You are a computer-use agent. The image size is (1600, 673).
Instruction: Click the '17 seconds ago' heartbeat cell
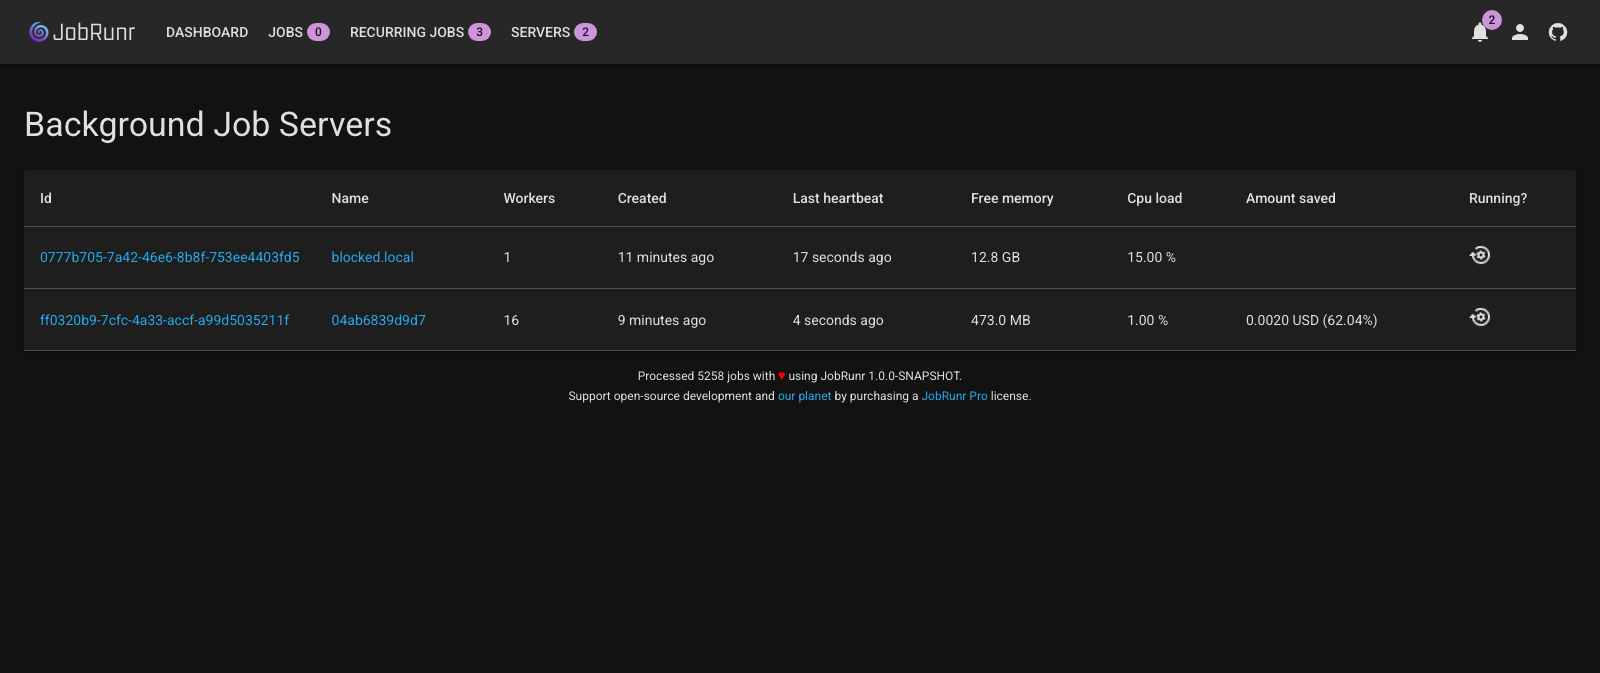pos(842,257)
